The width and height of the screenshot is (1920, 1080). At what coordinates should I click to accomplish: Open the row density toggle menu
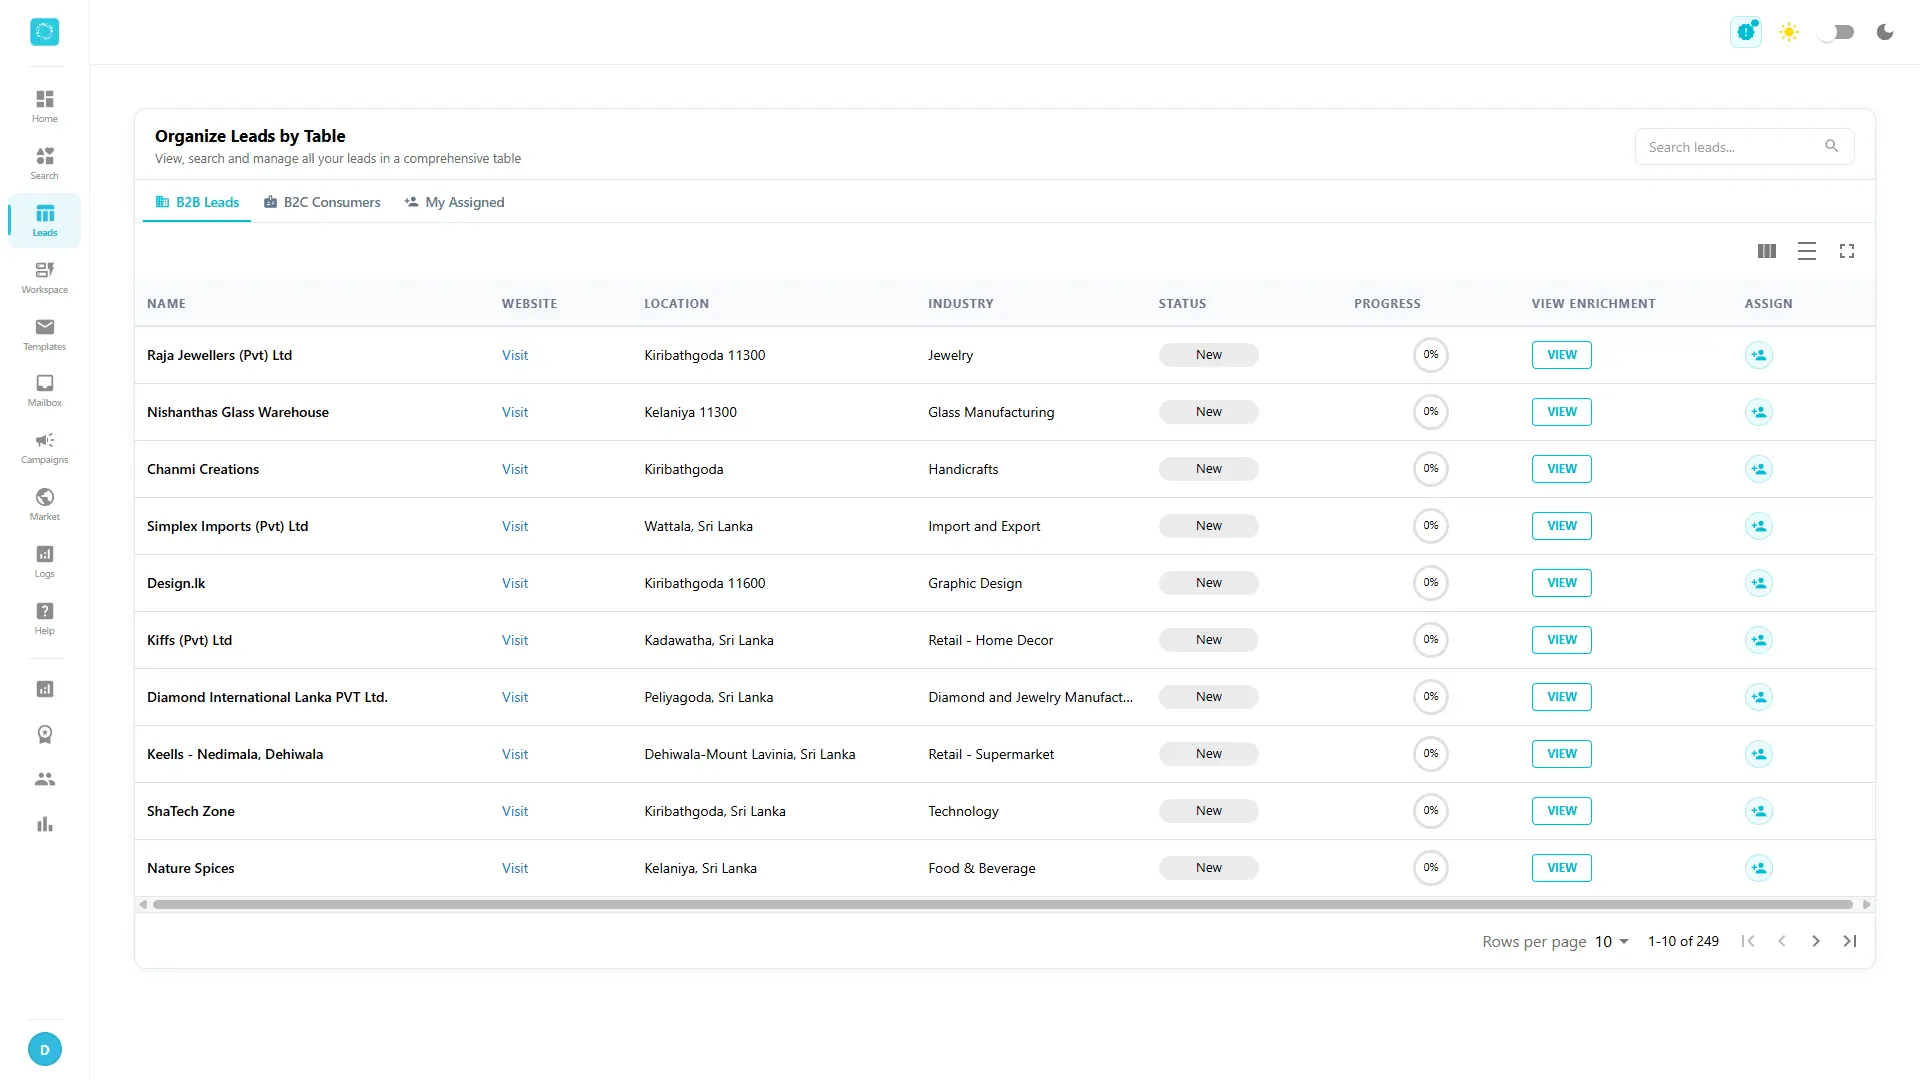(1807, 251)
